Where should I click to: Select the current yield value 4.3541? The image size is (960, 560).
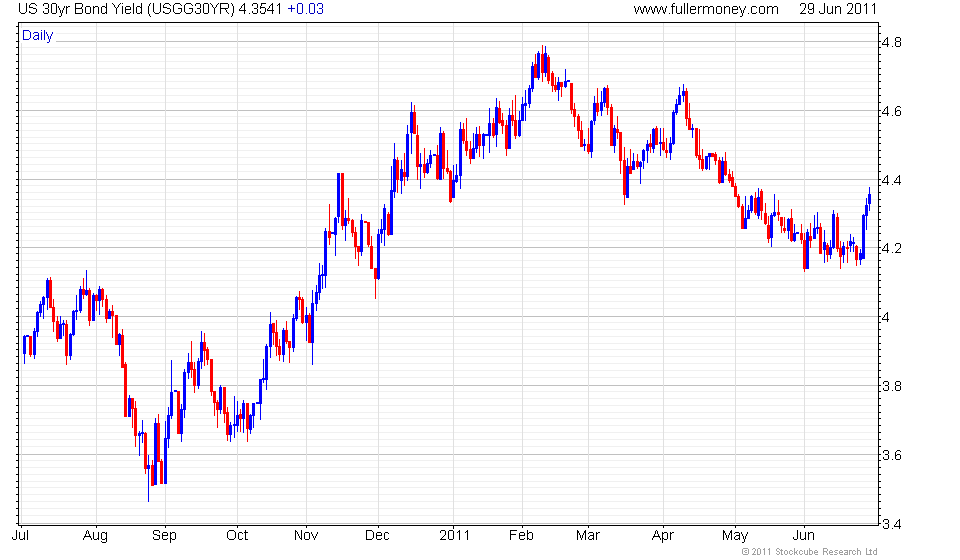coord(260,9)
